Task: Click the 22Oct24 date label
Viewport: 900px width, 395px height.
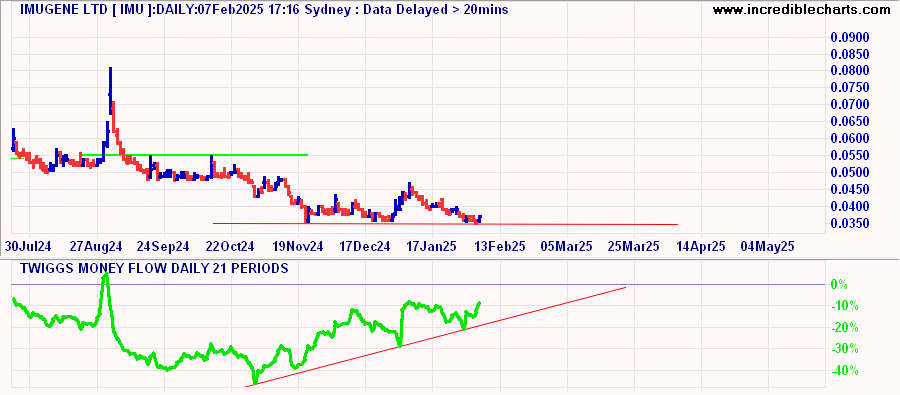Action: [230, 246]
